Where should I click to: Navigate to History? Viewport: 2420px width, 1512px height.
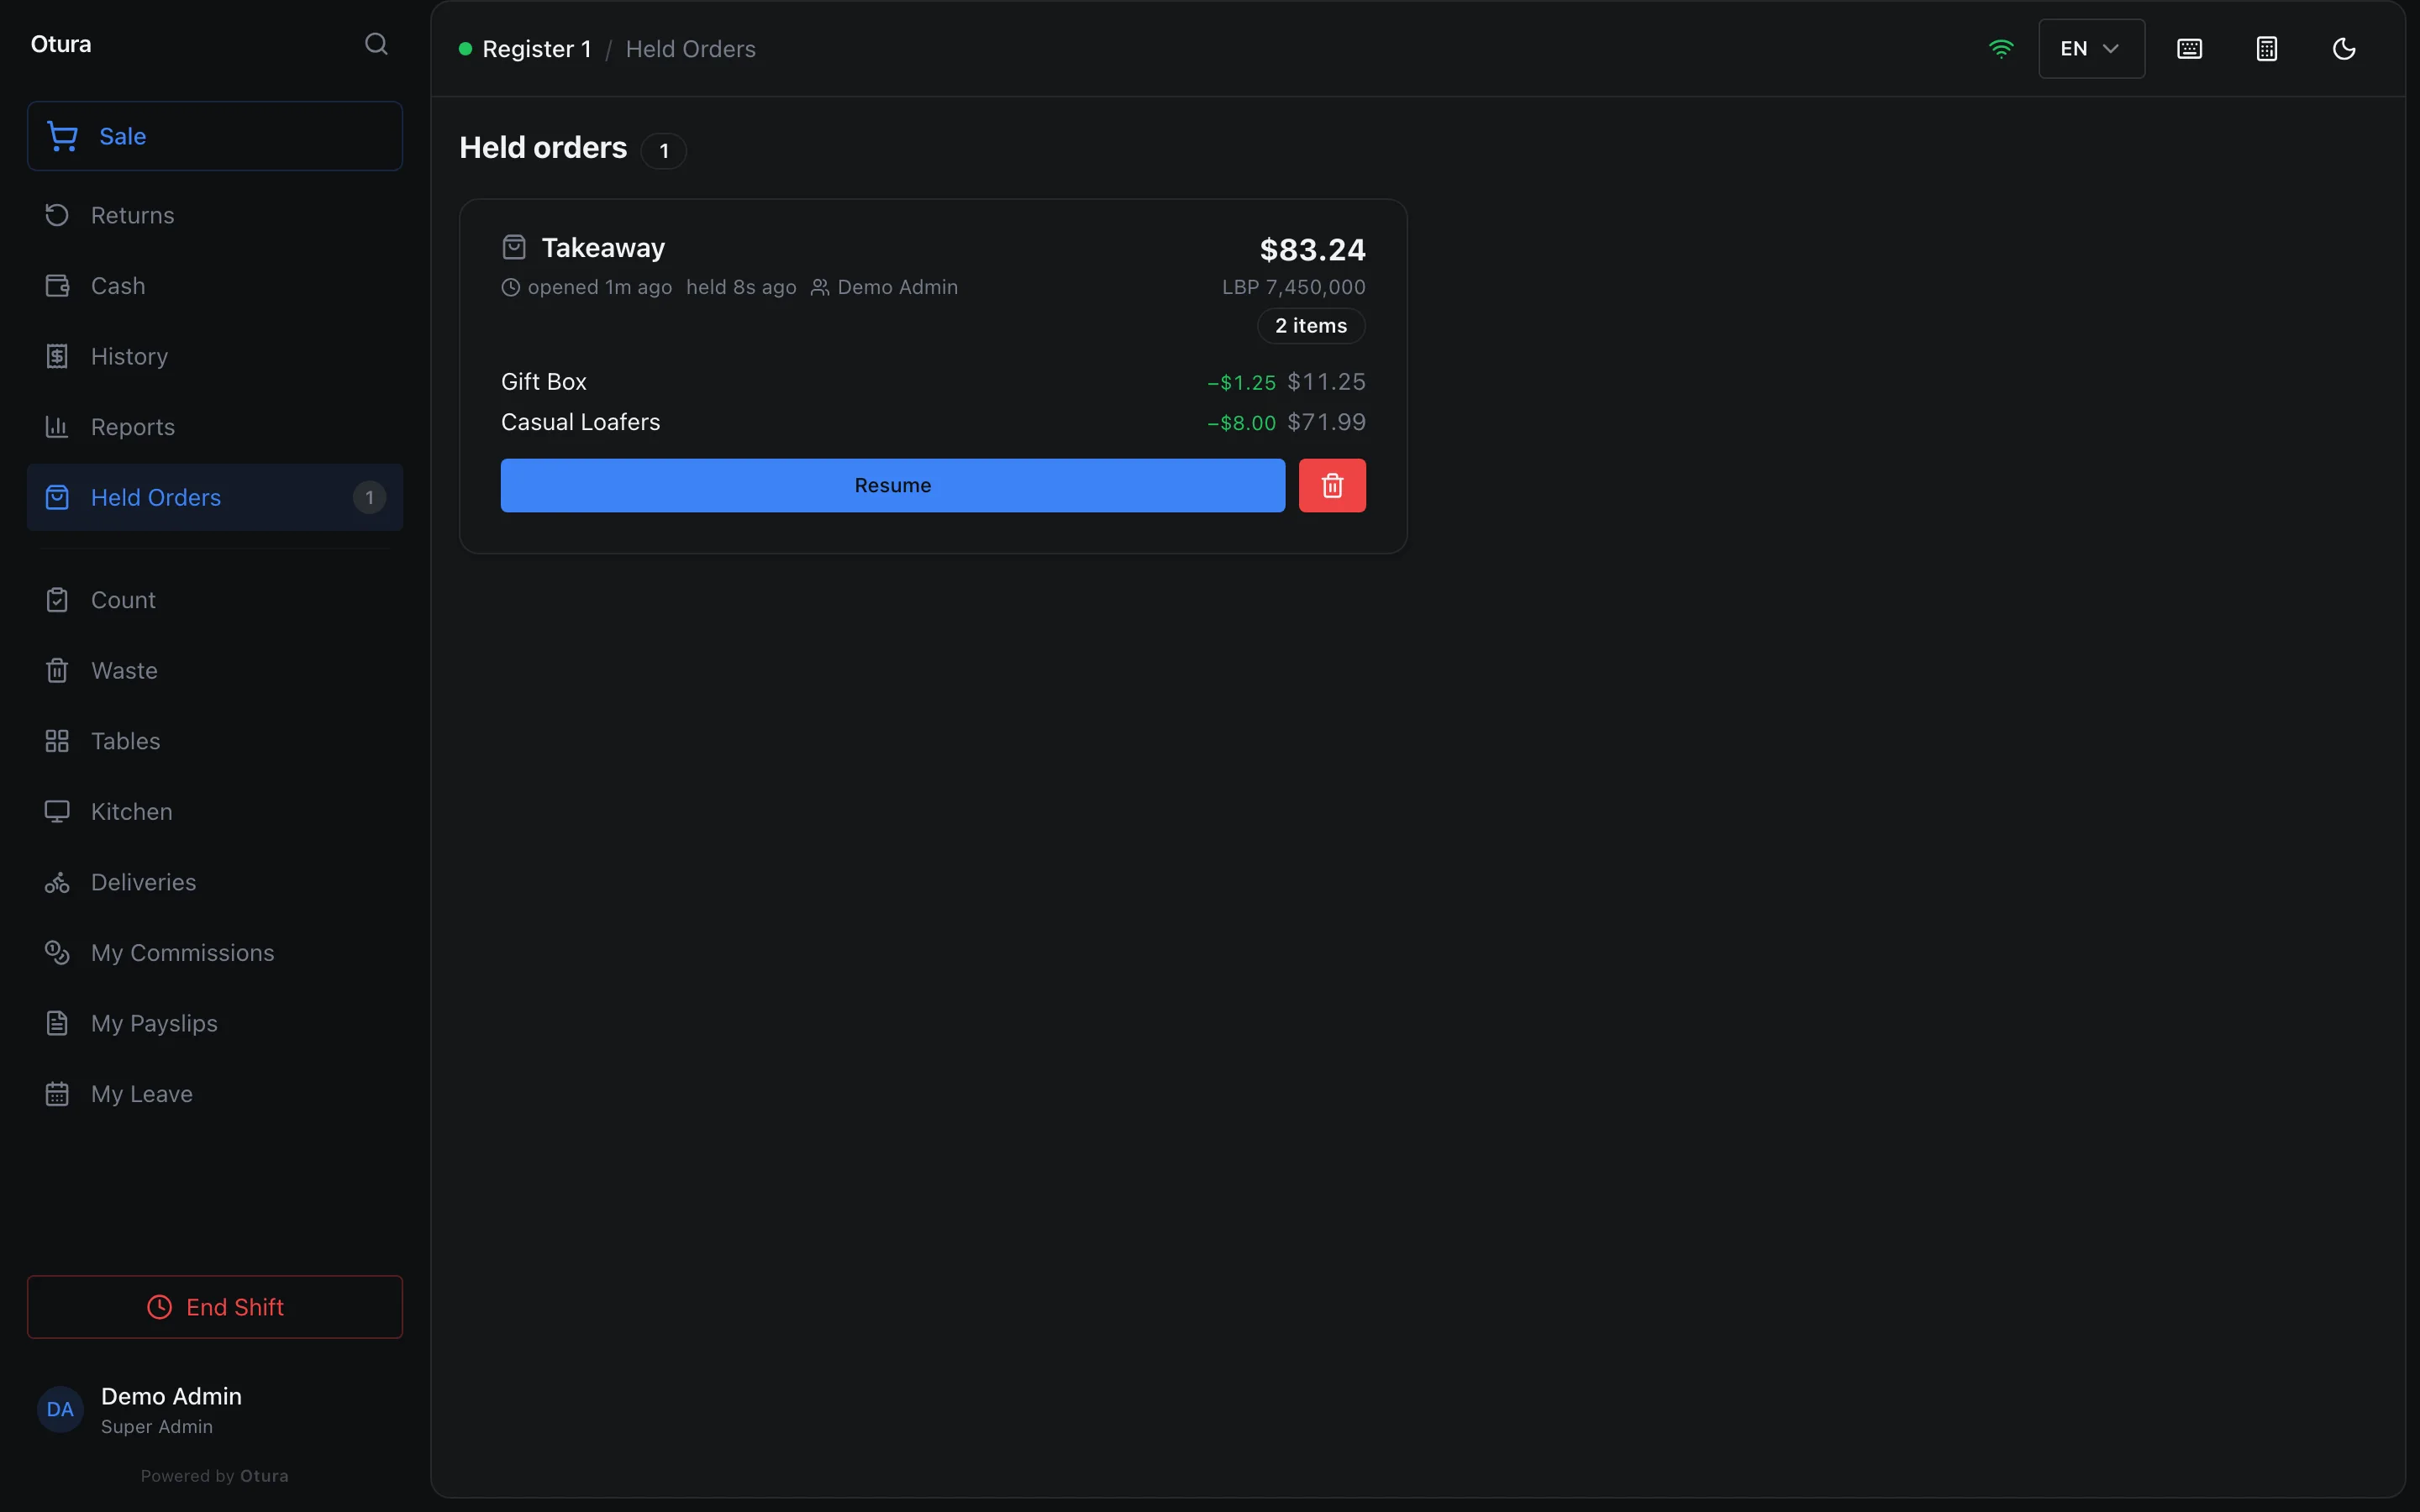coord(215,356)
